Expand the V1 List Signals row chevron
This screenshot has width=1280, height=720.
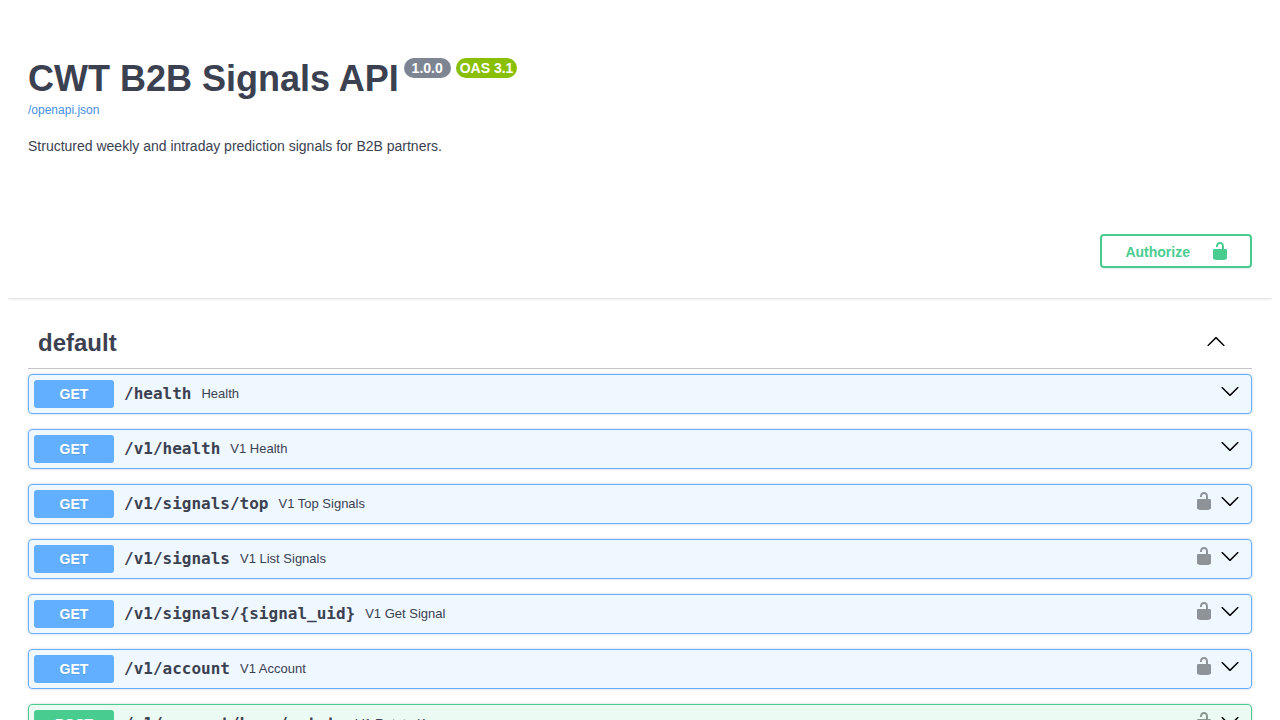pyautogui.click(x=1230, y=557)
